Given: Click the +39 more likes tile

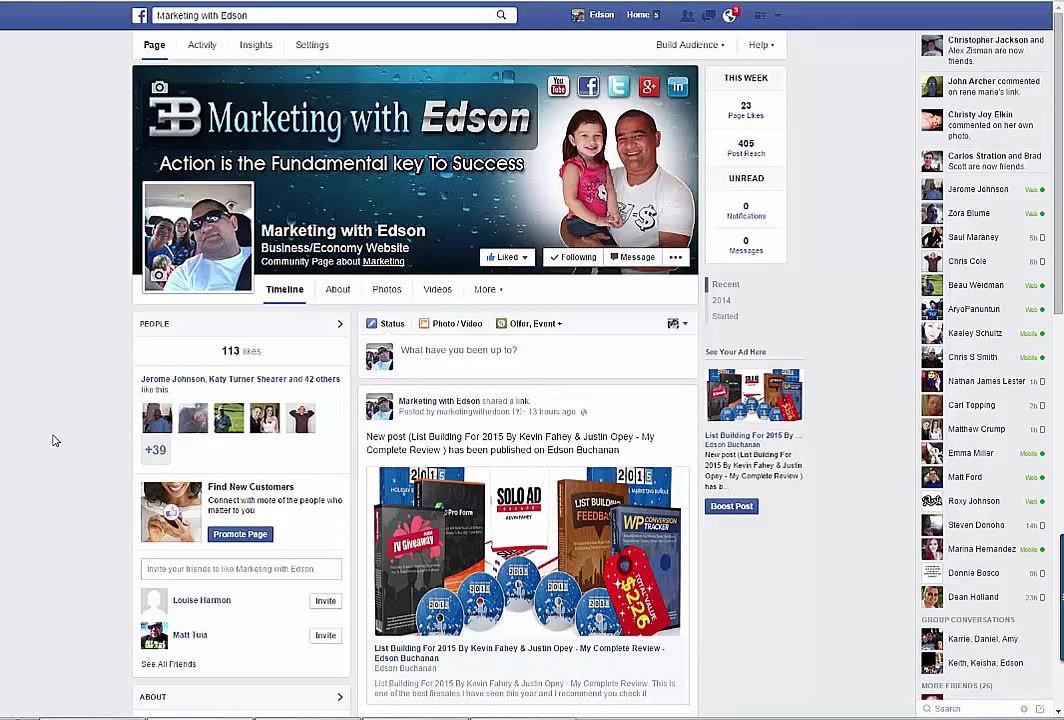Looking at the screenshot, I should click(155, 450).
